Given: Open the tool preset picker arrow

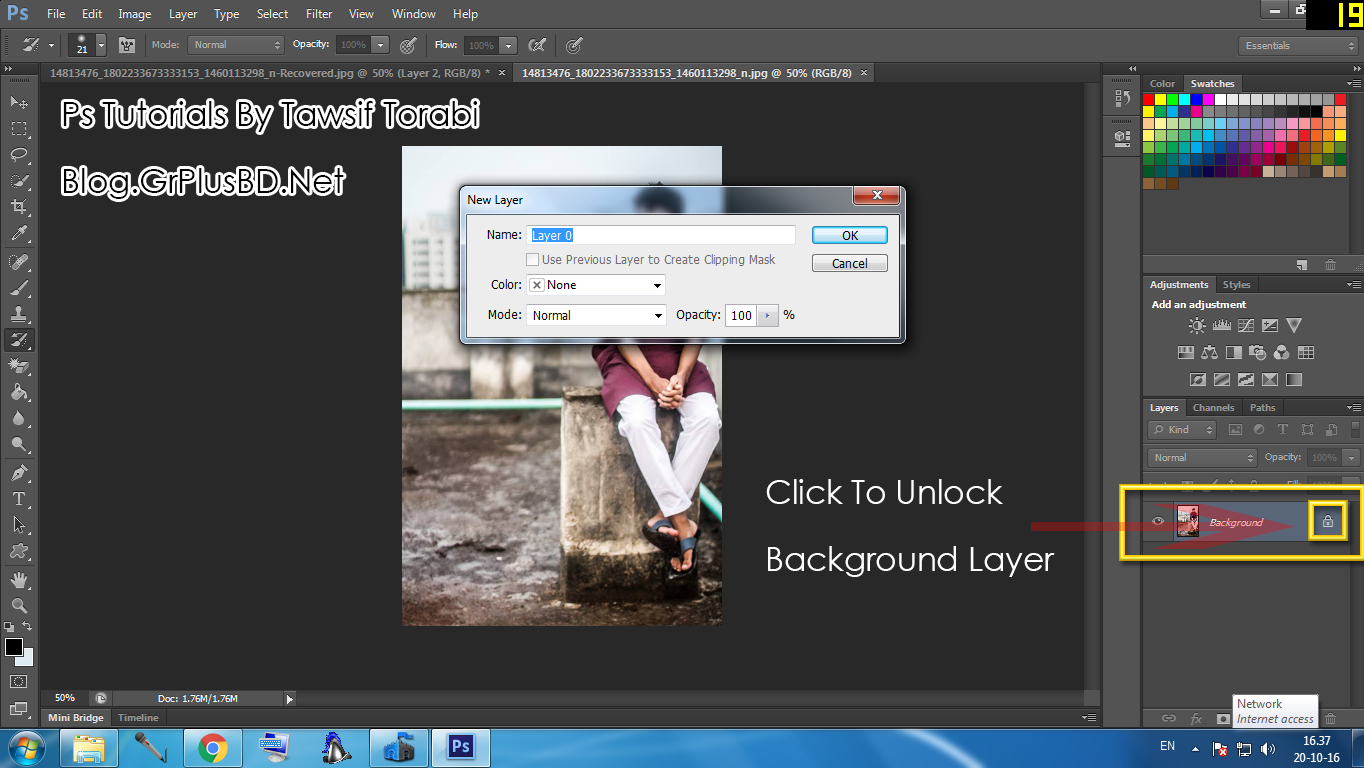Looking at the screenshot, I should (x=51, y=45).
